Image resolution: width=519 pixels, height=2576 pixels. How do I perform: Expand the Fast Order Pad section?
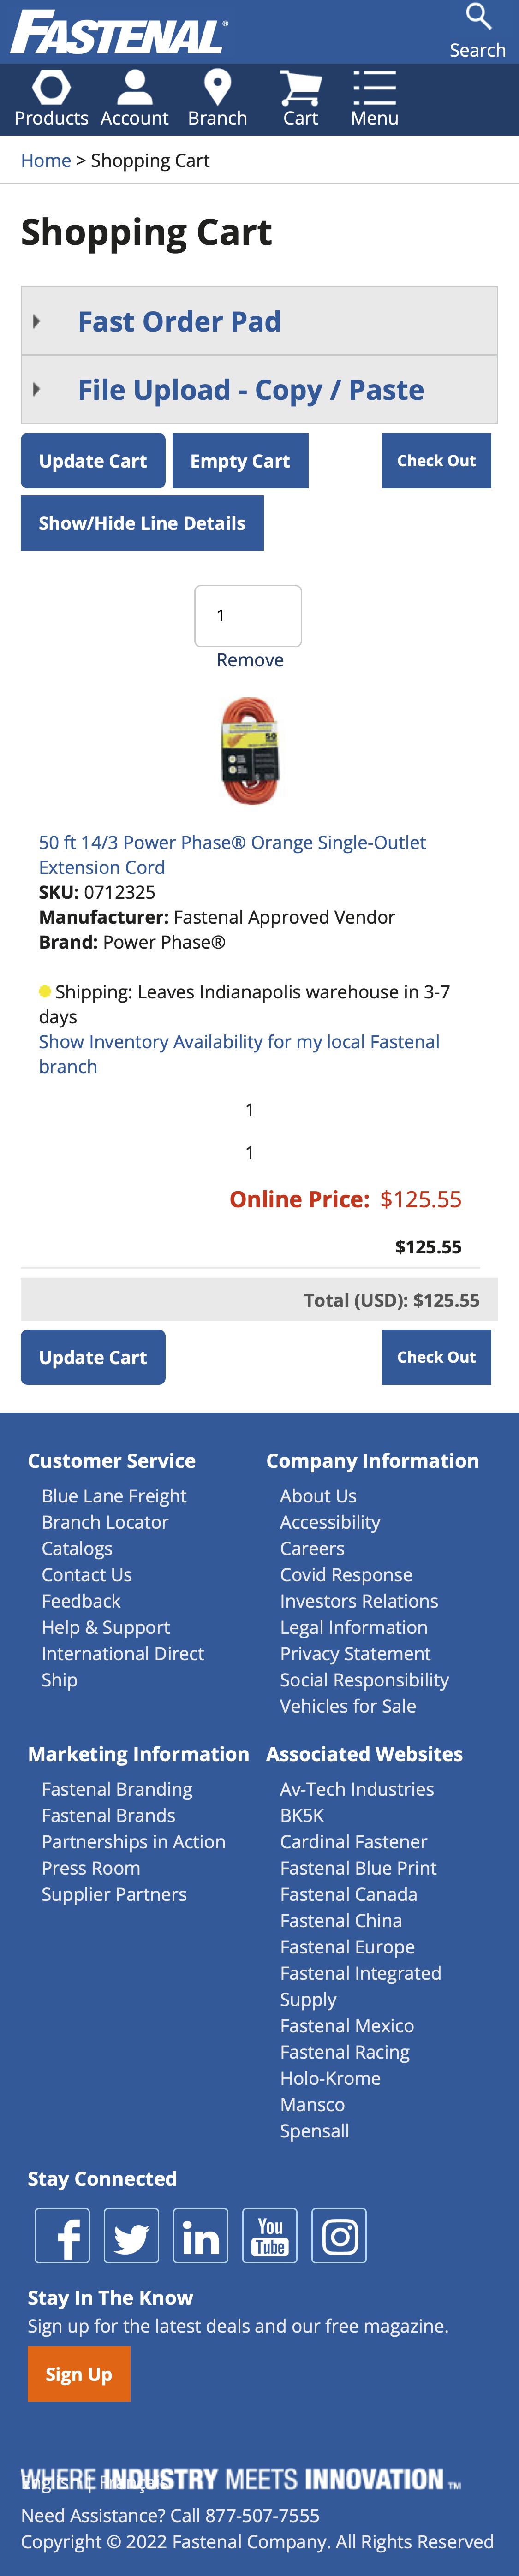[179, 321]
